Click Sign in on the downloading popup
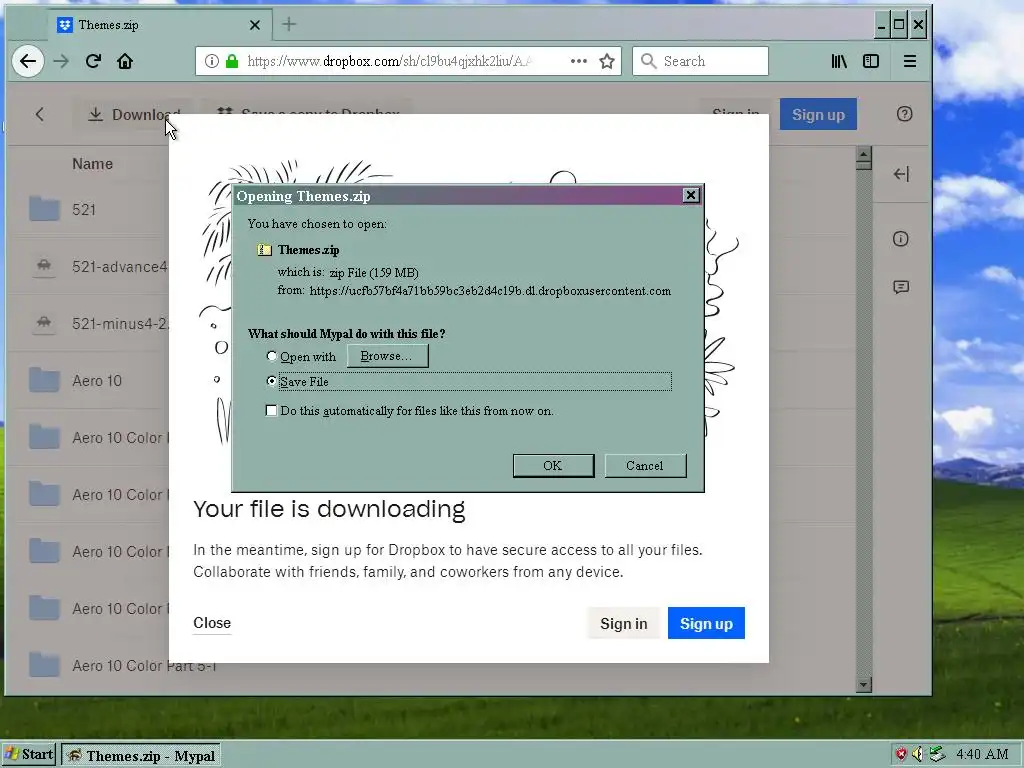The image size is (1024, 768). tap(624, 624)
